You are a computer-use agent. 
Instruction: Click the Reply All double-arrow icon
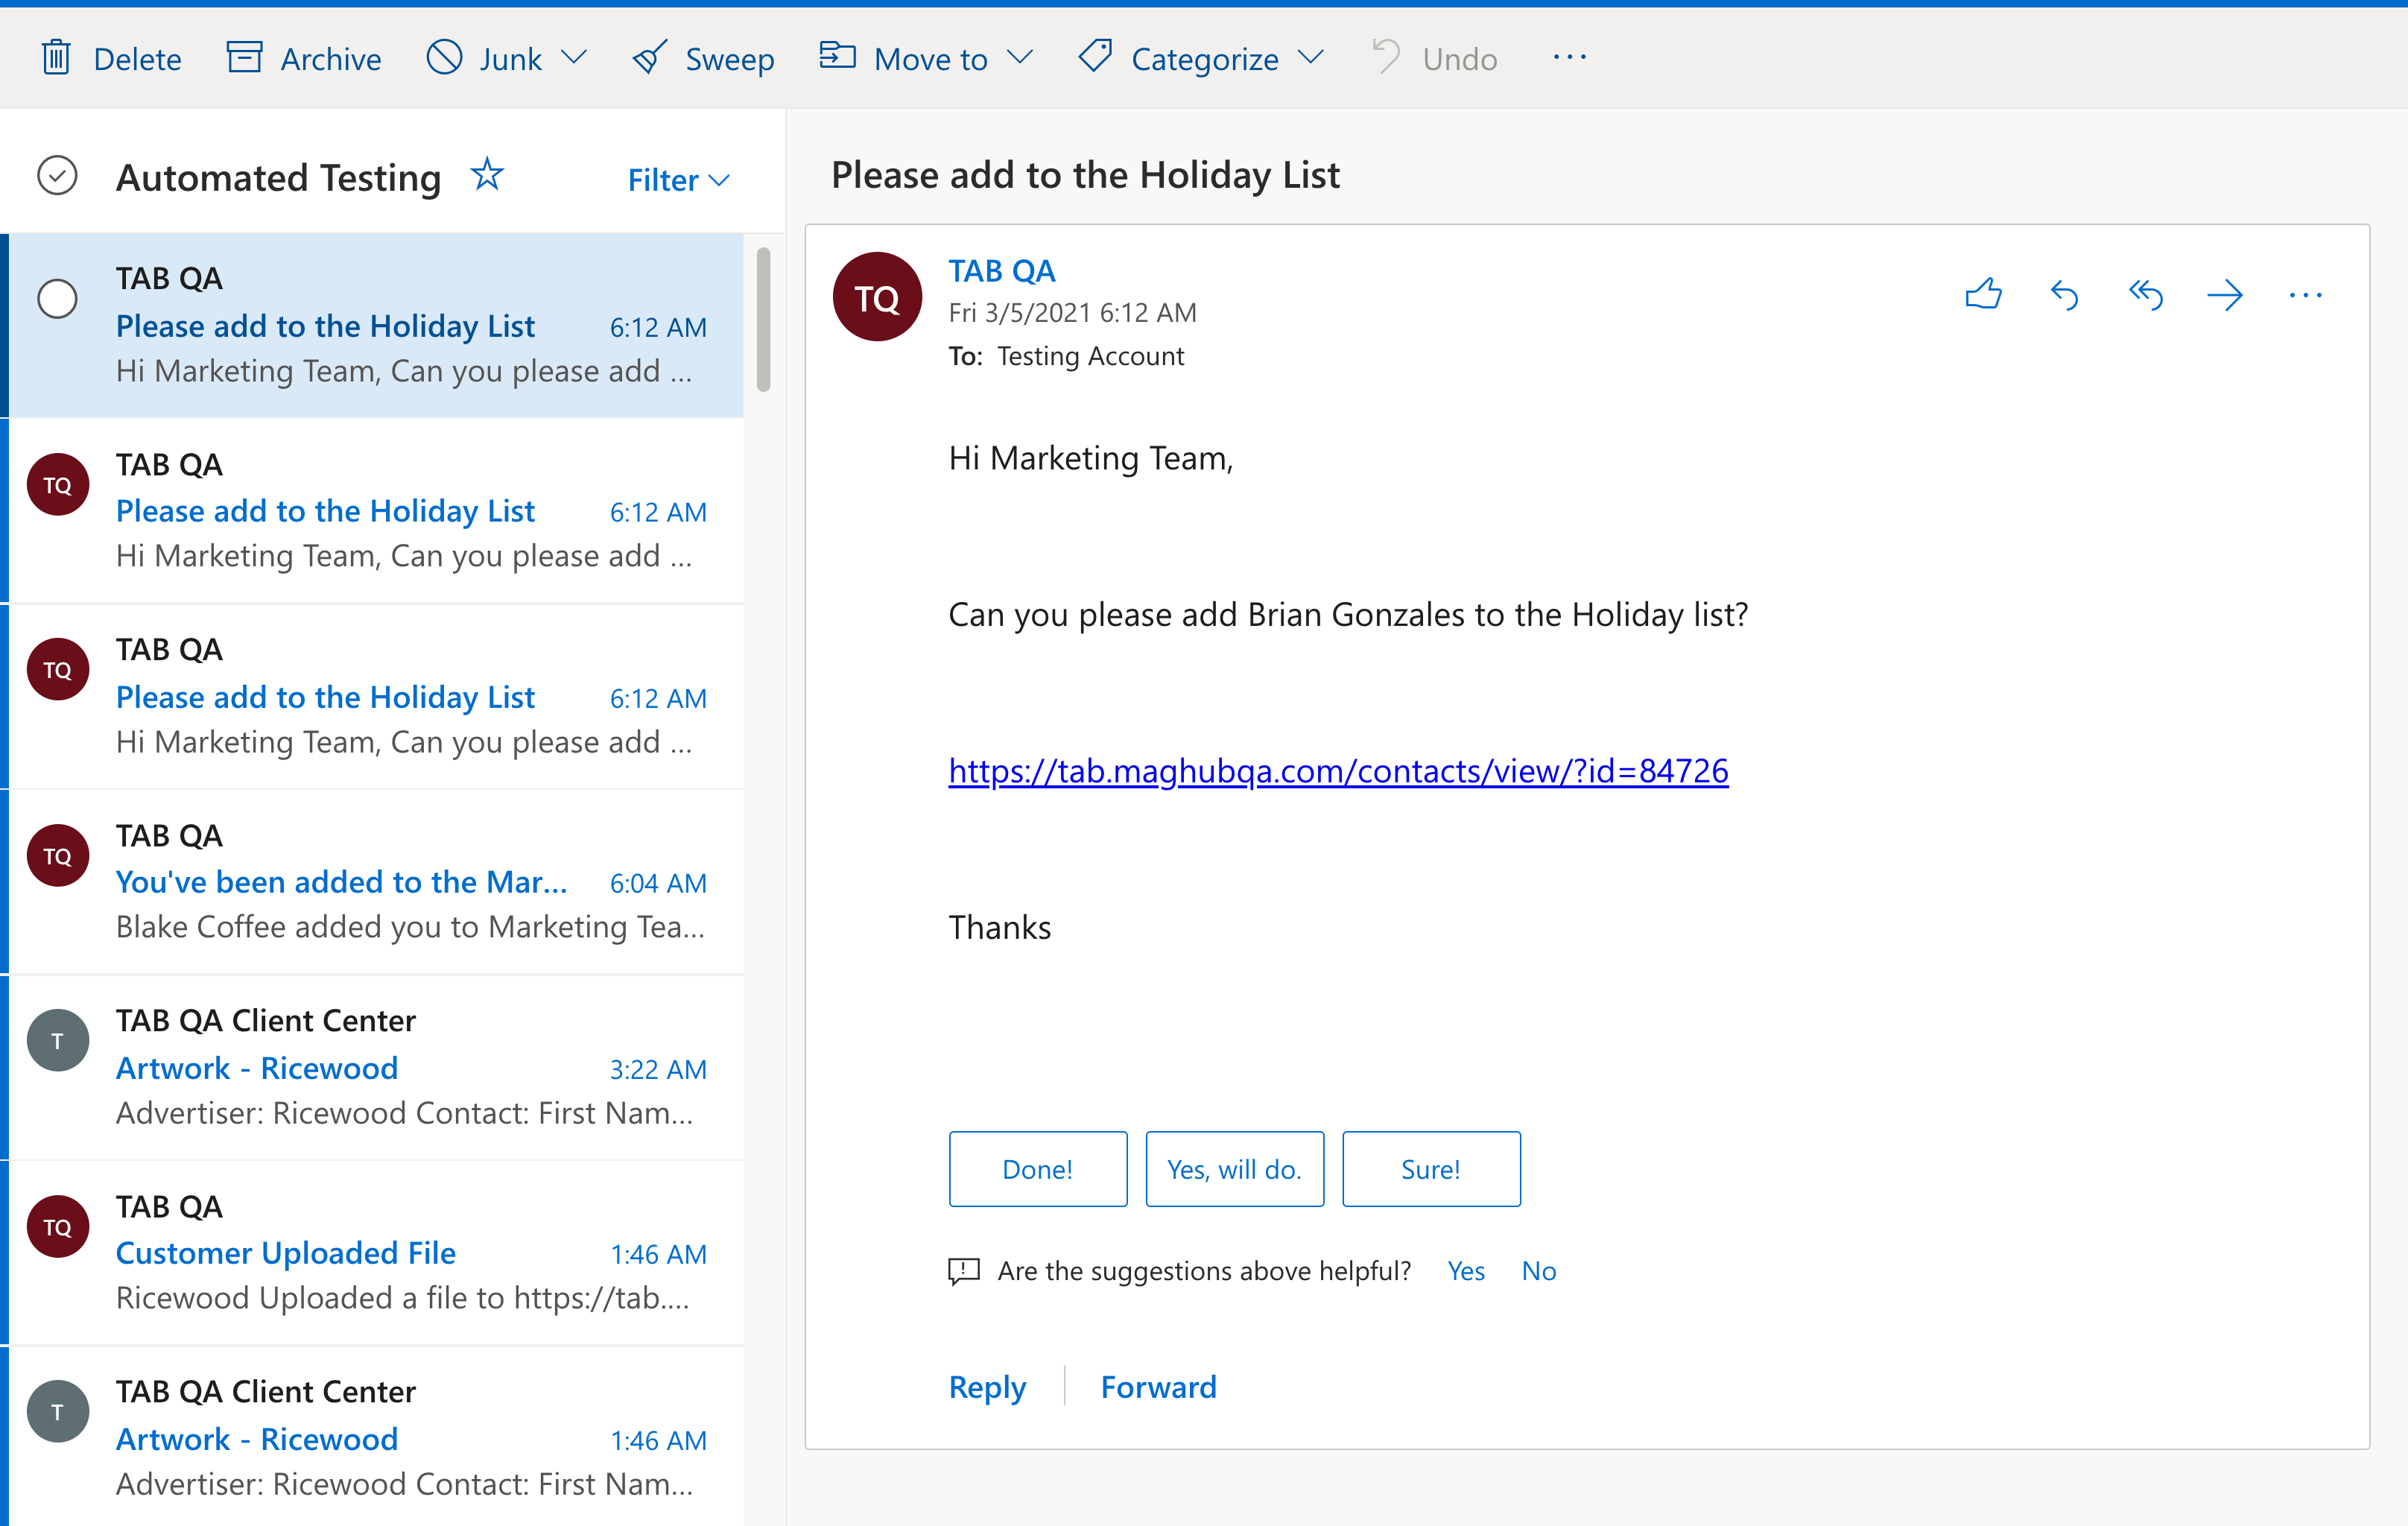pyautogui.click(x=2145, y=295)
